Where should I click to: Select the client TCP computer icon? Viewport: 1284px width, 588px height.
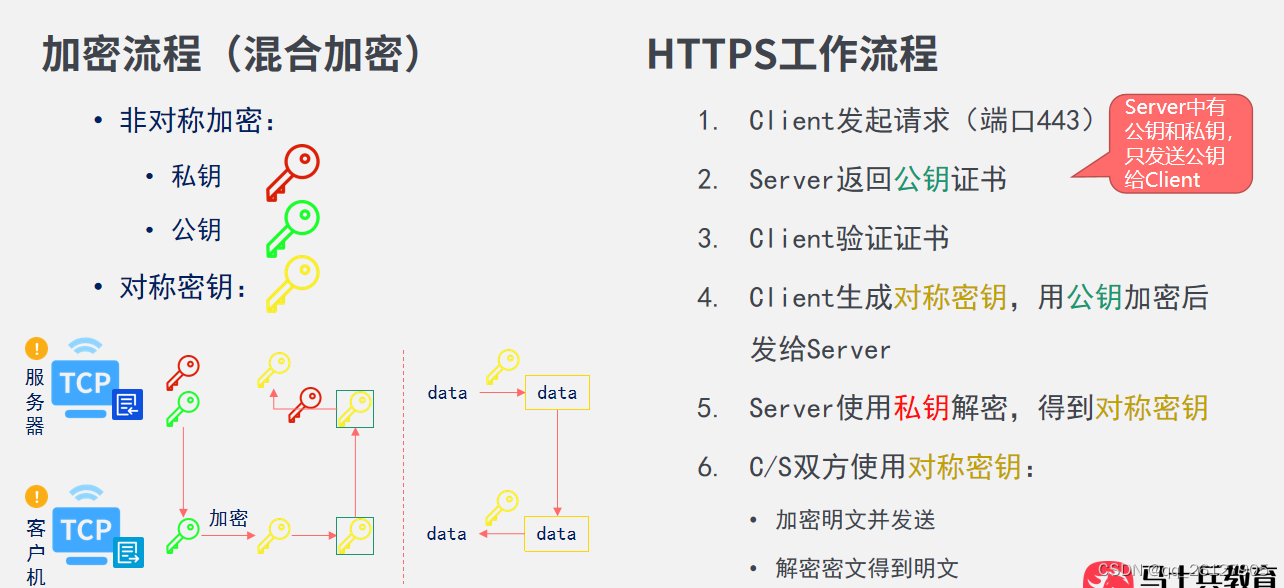pyautogui.click(x=97, y=527)
